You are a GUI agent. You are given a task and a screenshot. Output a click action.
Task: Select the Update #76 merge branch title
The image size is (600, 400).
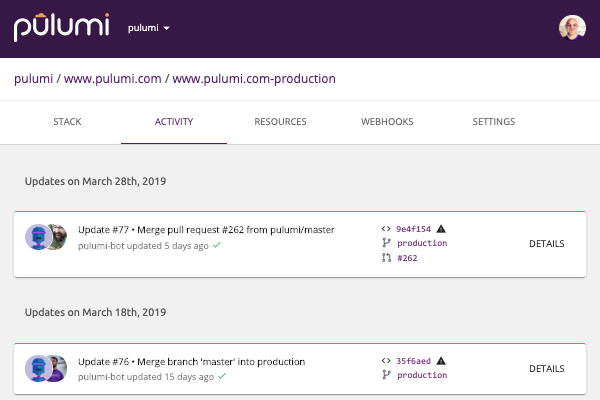tap(192, 362)
